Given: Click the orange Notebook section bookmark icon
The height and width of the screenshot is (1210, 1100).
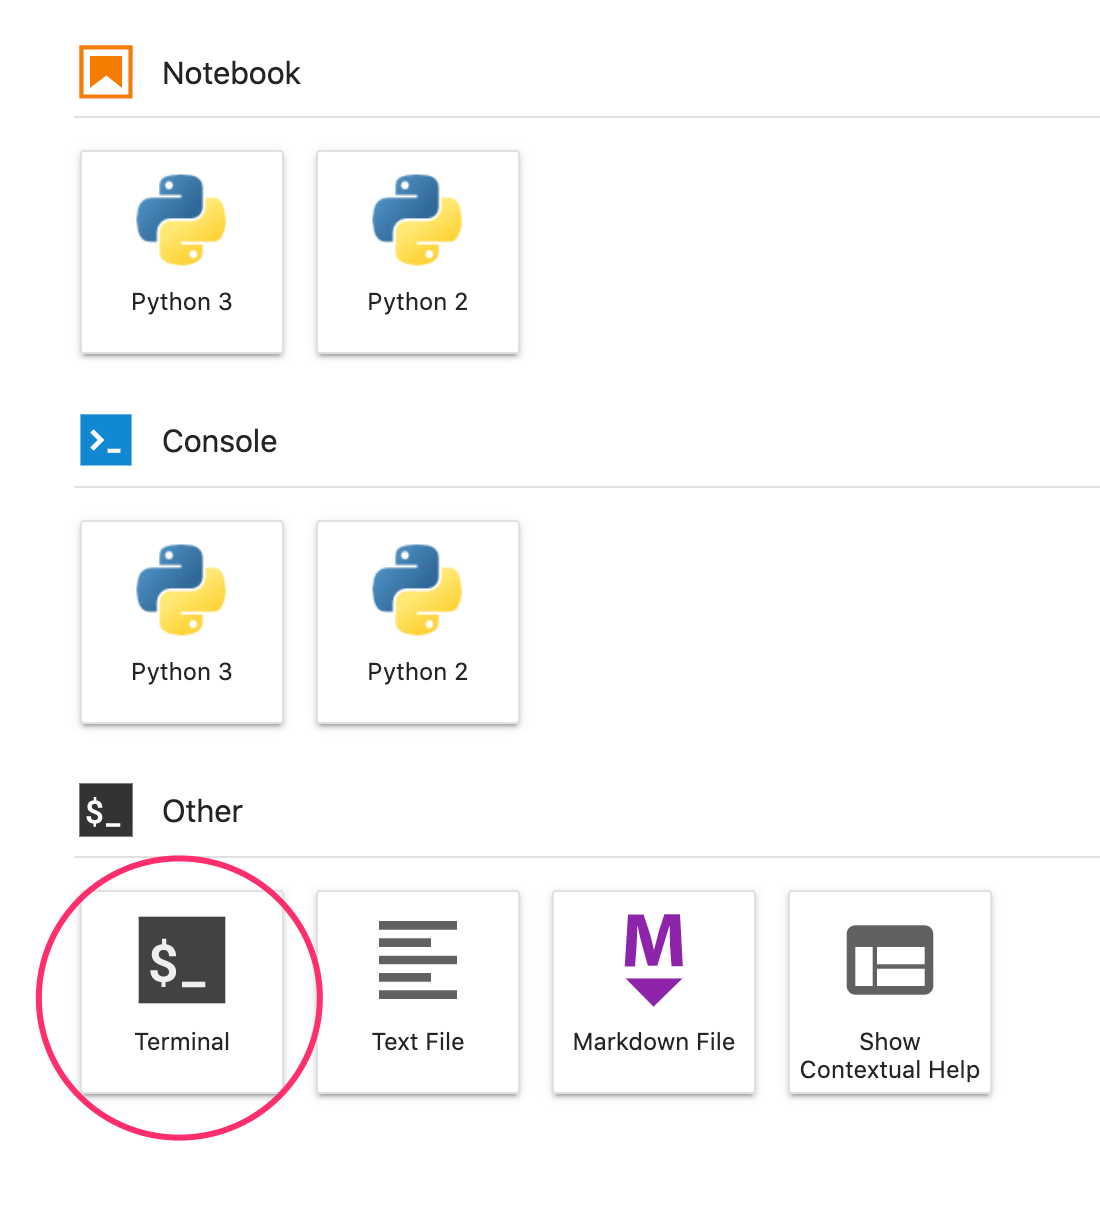Looking at the screenshot, I should (105, 71).
